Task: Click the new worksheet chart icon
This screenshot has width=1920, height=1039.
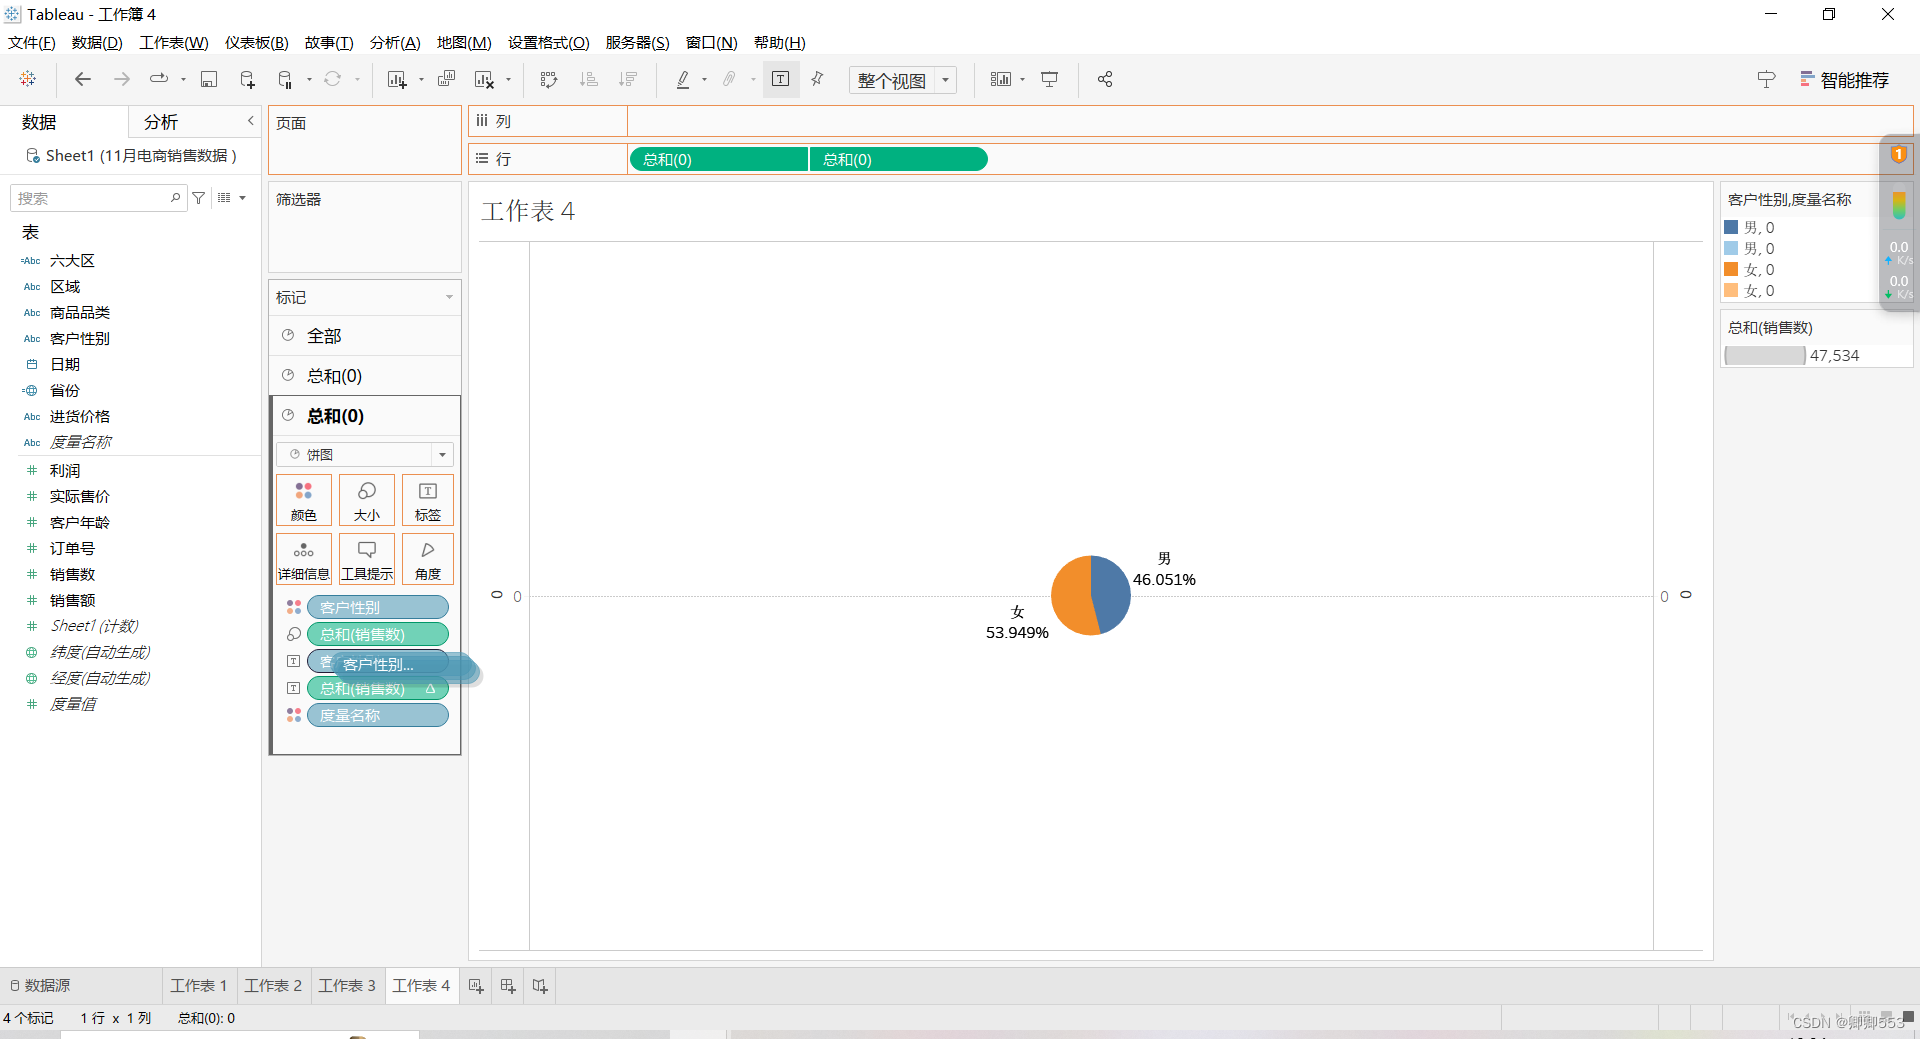Action: point(397,79)
